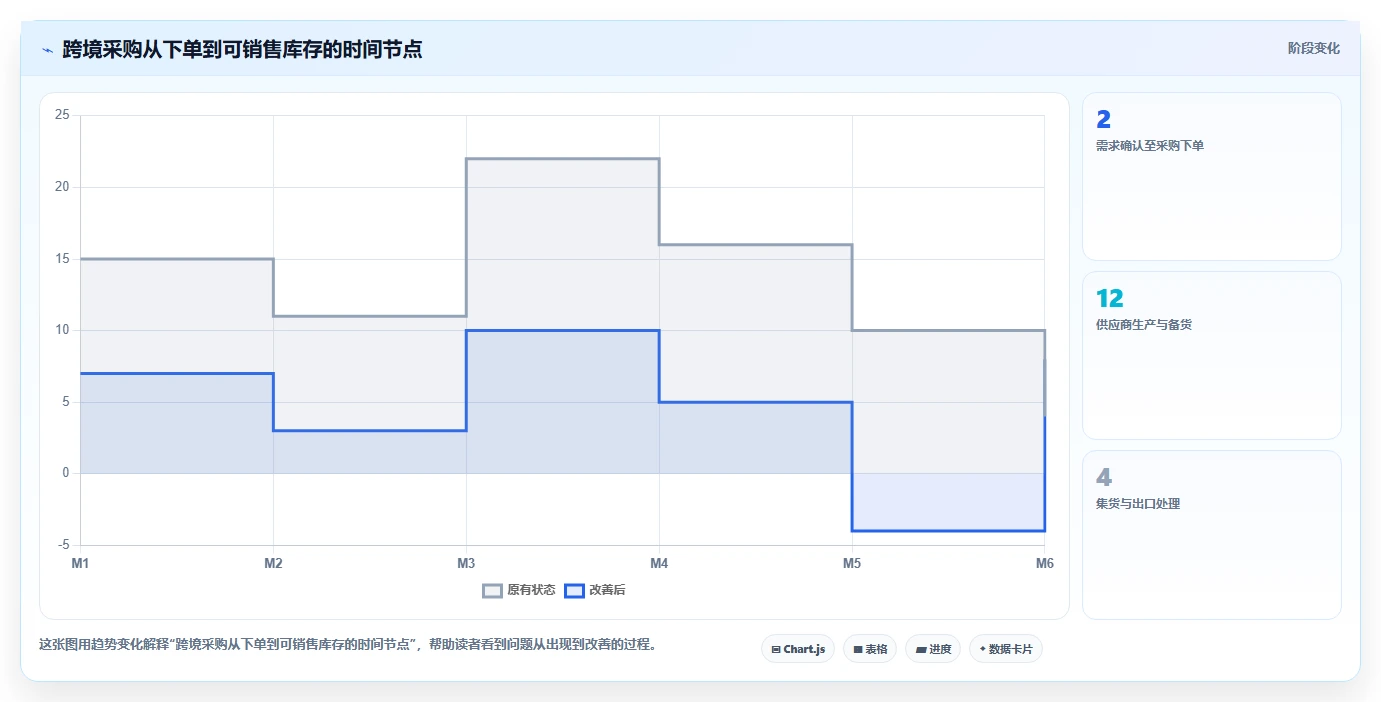
Task: Click the Chart.js tag
Action: point(798,649)
